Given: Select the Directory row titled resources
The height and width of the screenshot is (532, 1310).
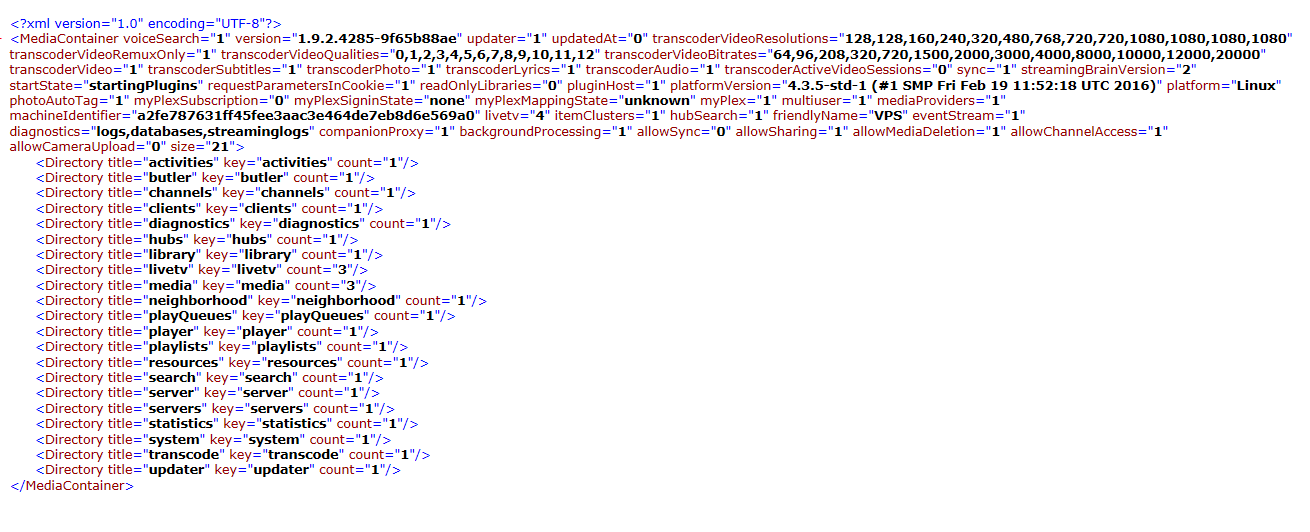Looking at the screenshot, I should coord(232,362).
